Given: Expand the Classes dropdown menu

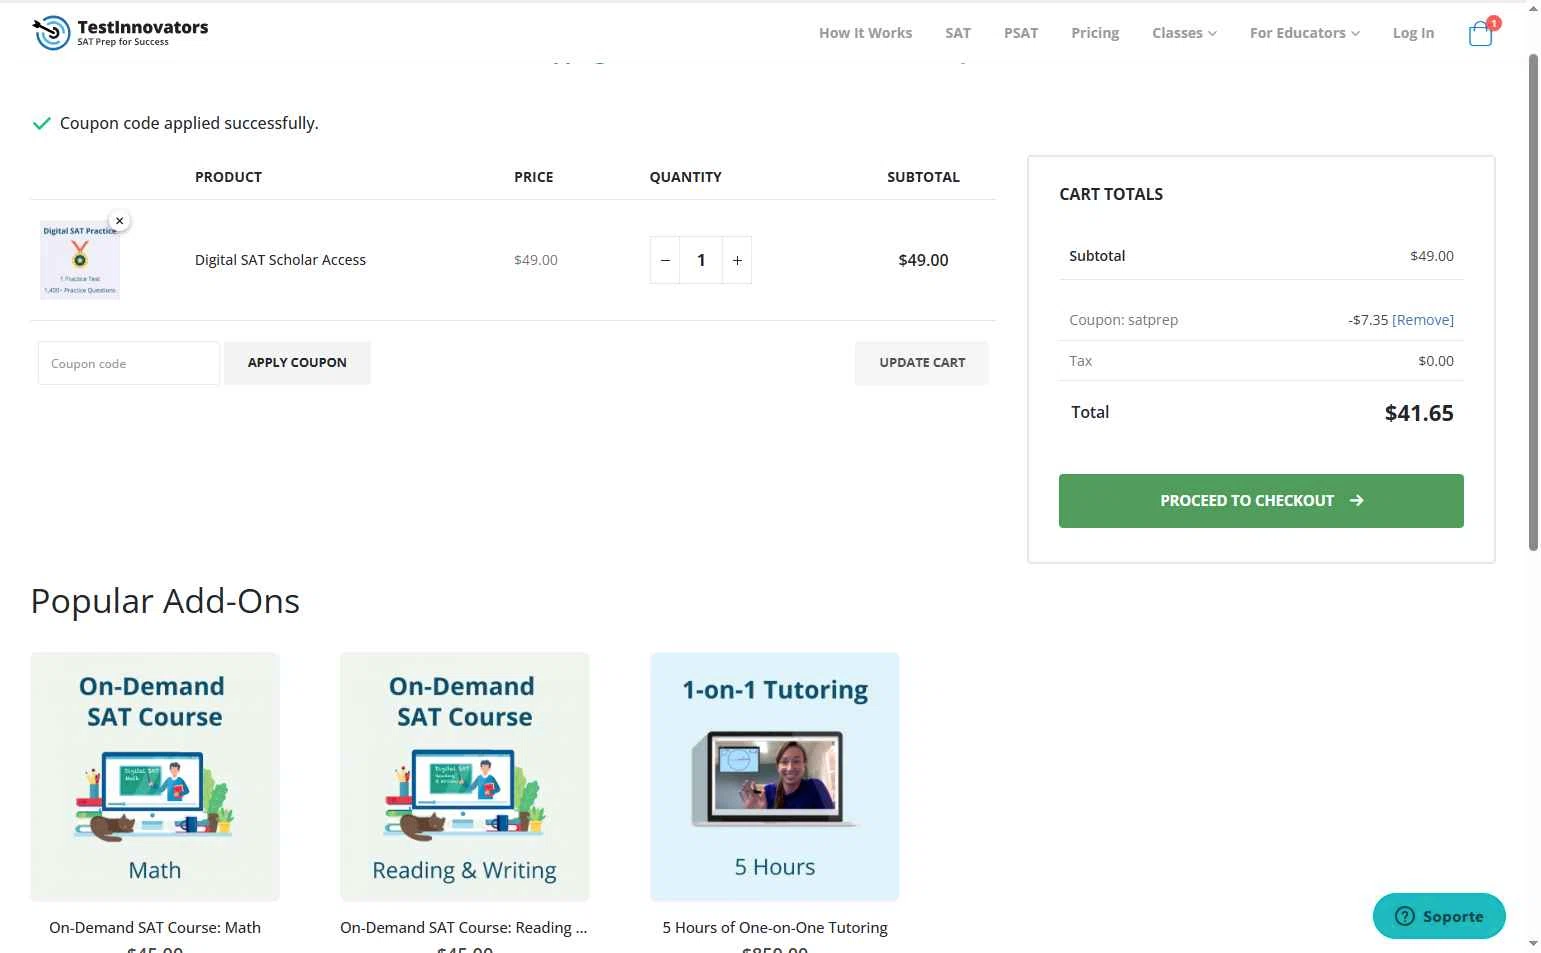Looking at the screenshot, I should coord(1184,33).
